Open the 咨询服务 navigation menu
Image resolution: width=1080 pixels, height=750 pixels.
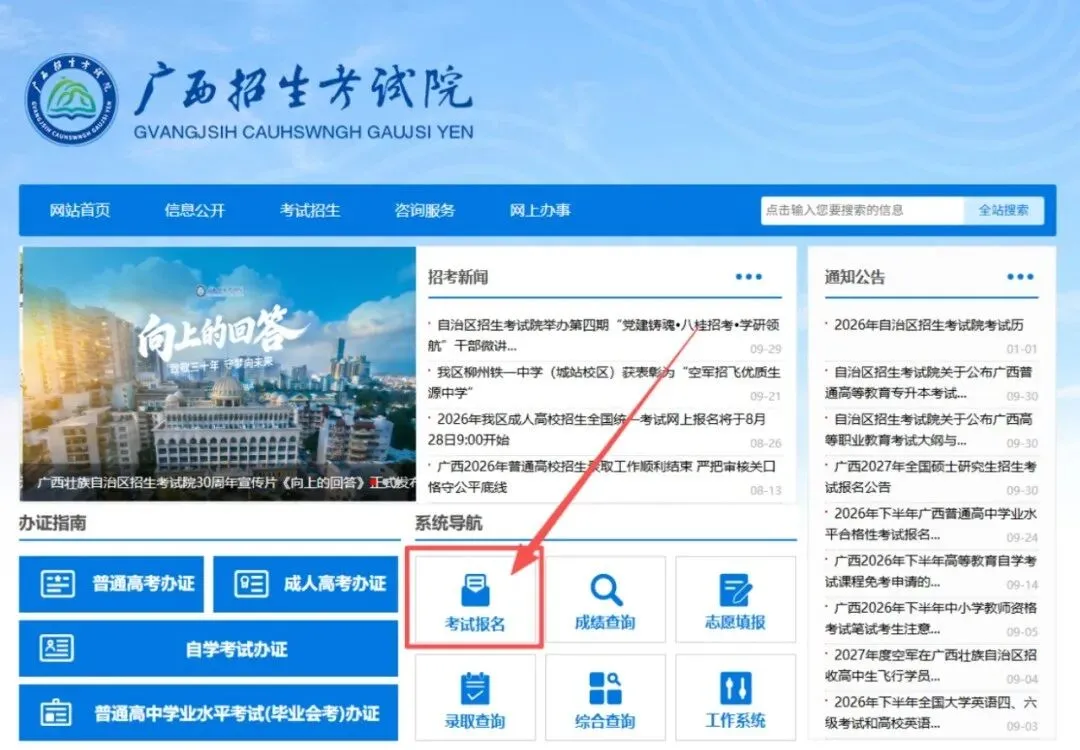pyautogui.click(x=425, y=210)
